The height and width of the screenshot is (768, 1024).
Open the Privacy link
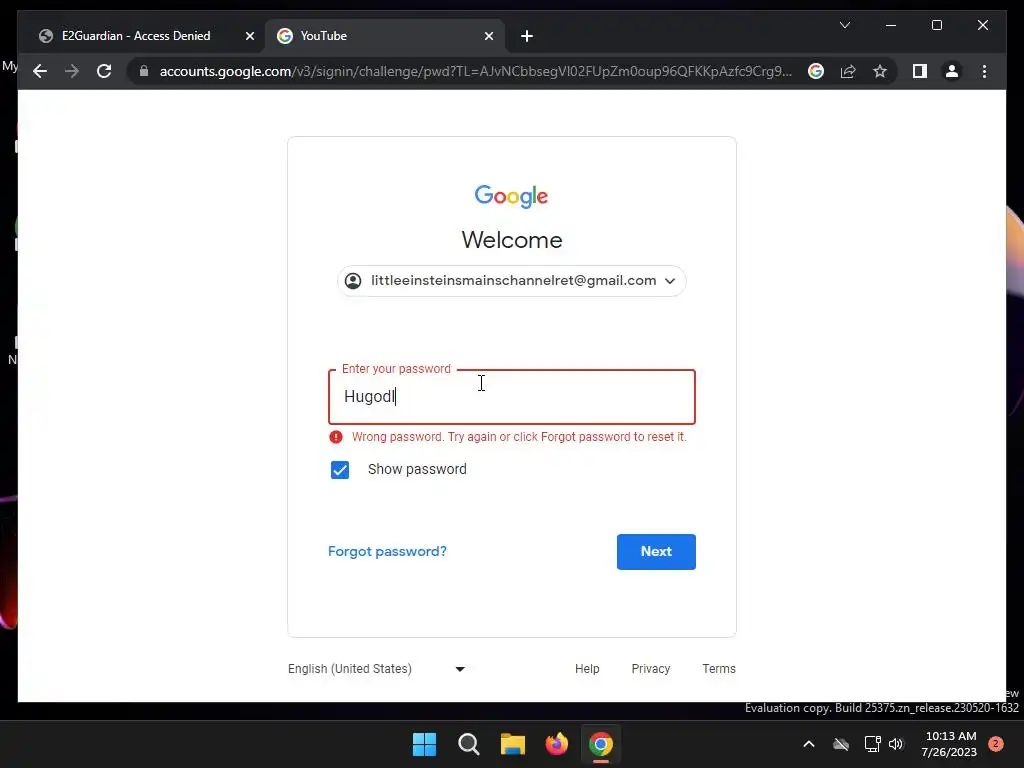(650, 669)
